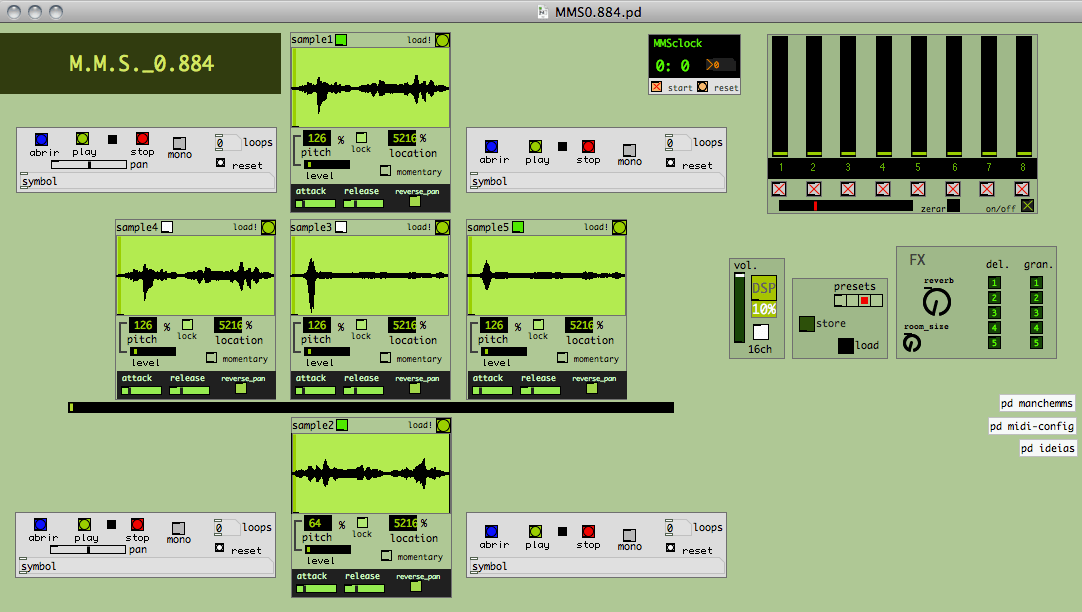Viewport: 1082px width, 612px height.
Task: Click the load! bang on sample5
Action: 618,227
